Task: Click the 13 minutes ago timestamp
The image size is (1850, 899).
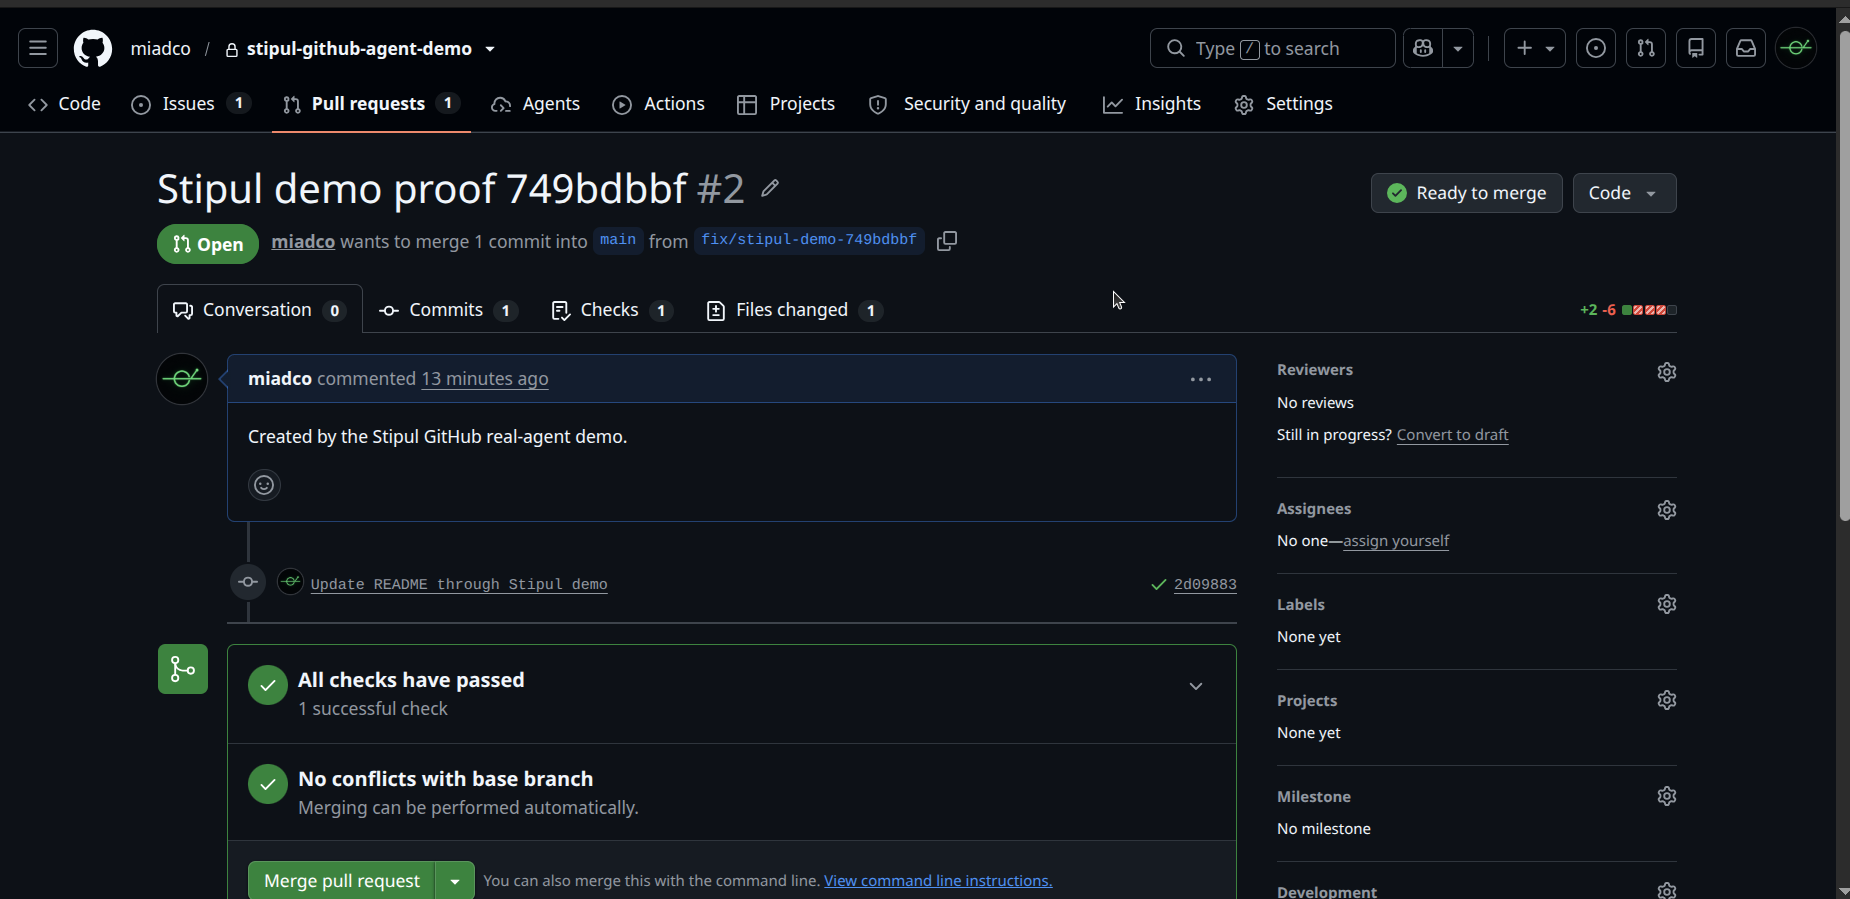Action: click(485, 379)
